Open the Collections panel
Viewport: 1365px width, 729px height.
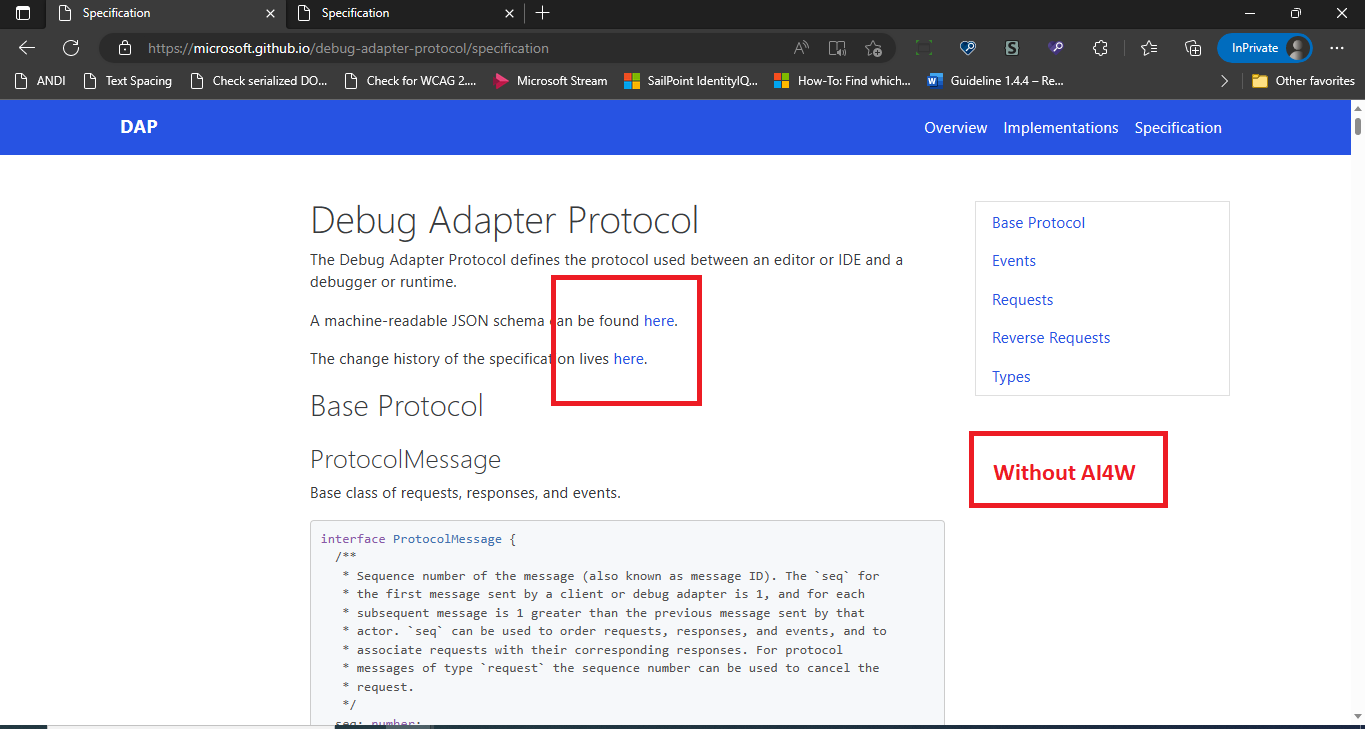coord(1192,48)
